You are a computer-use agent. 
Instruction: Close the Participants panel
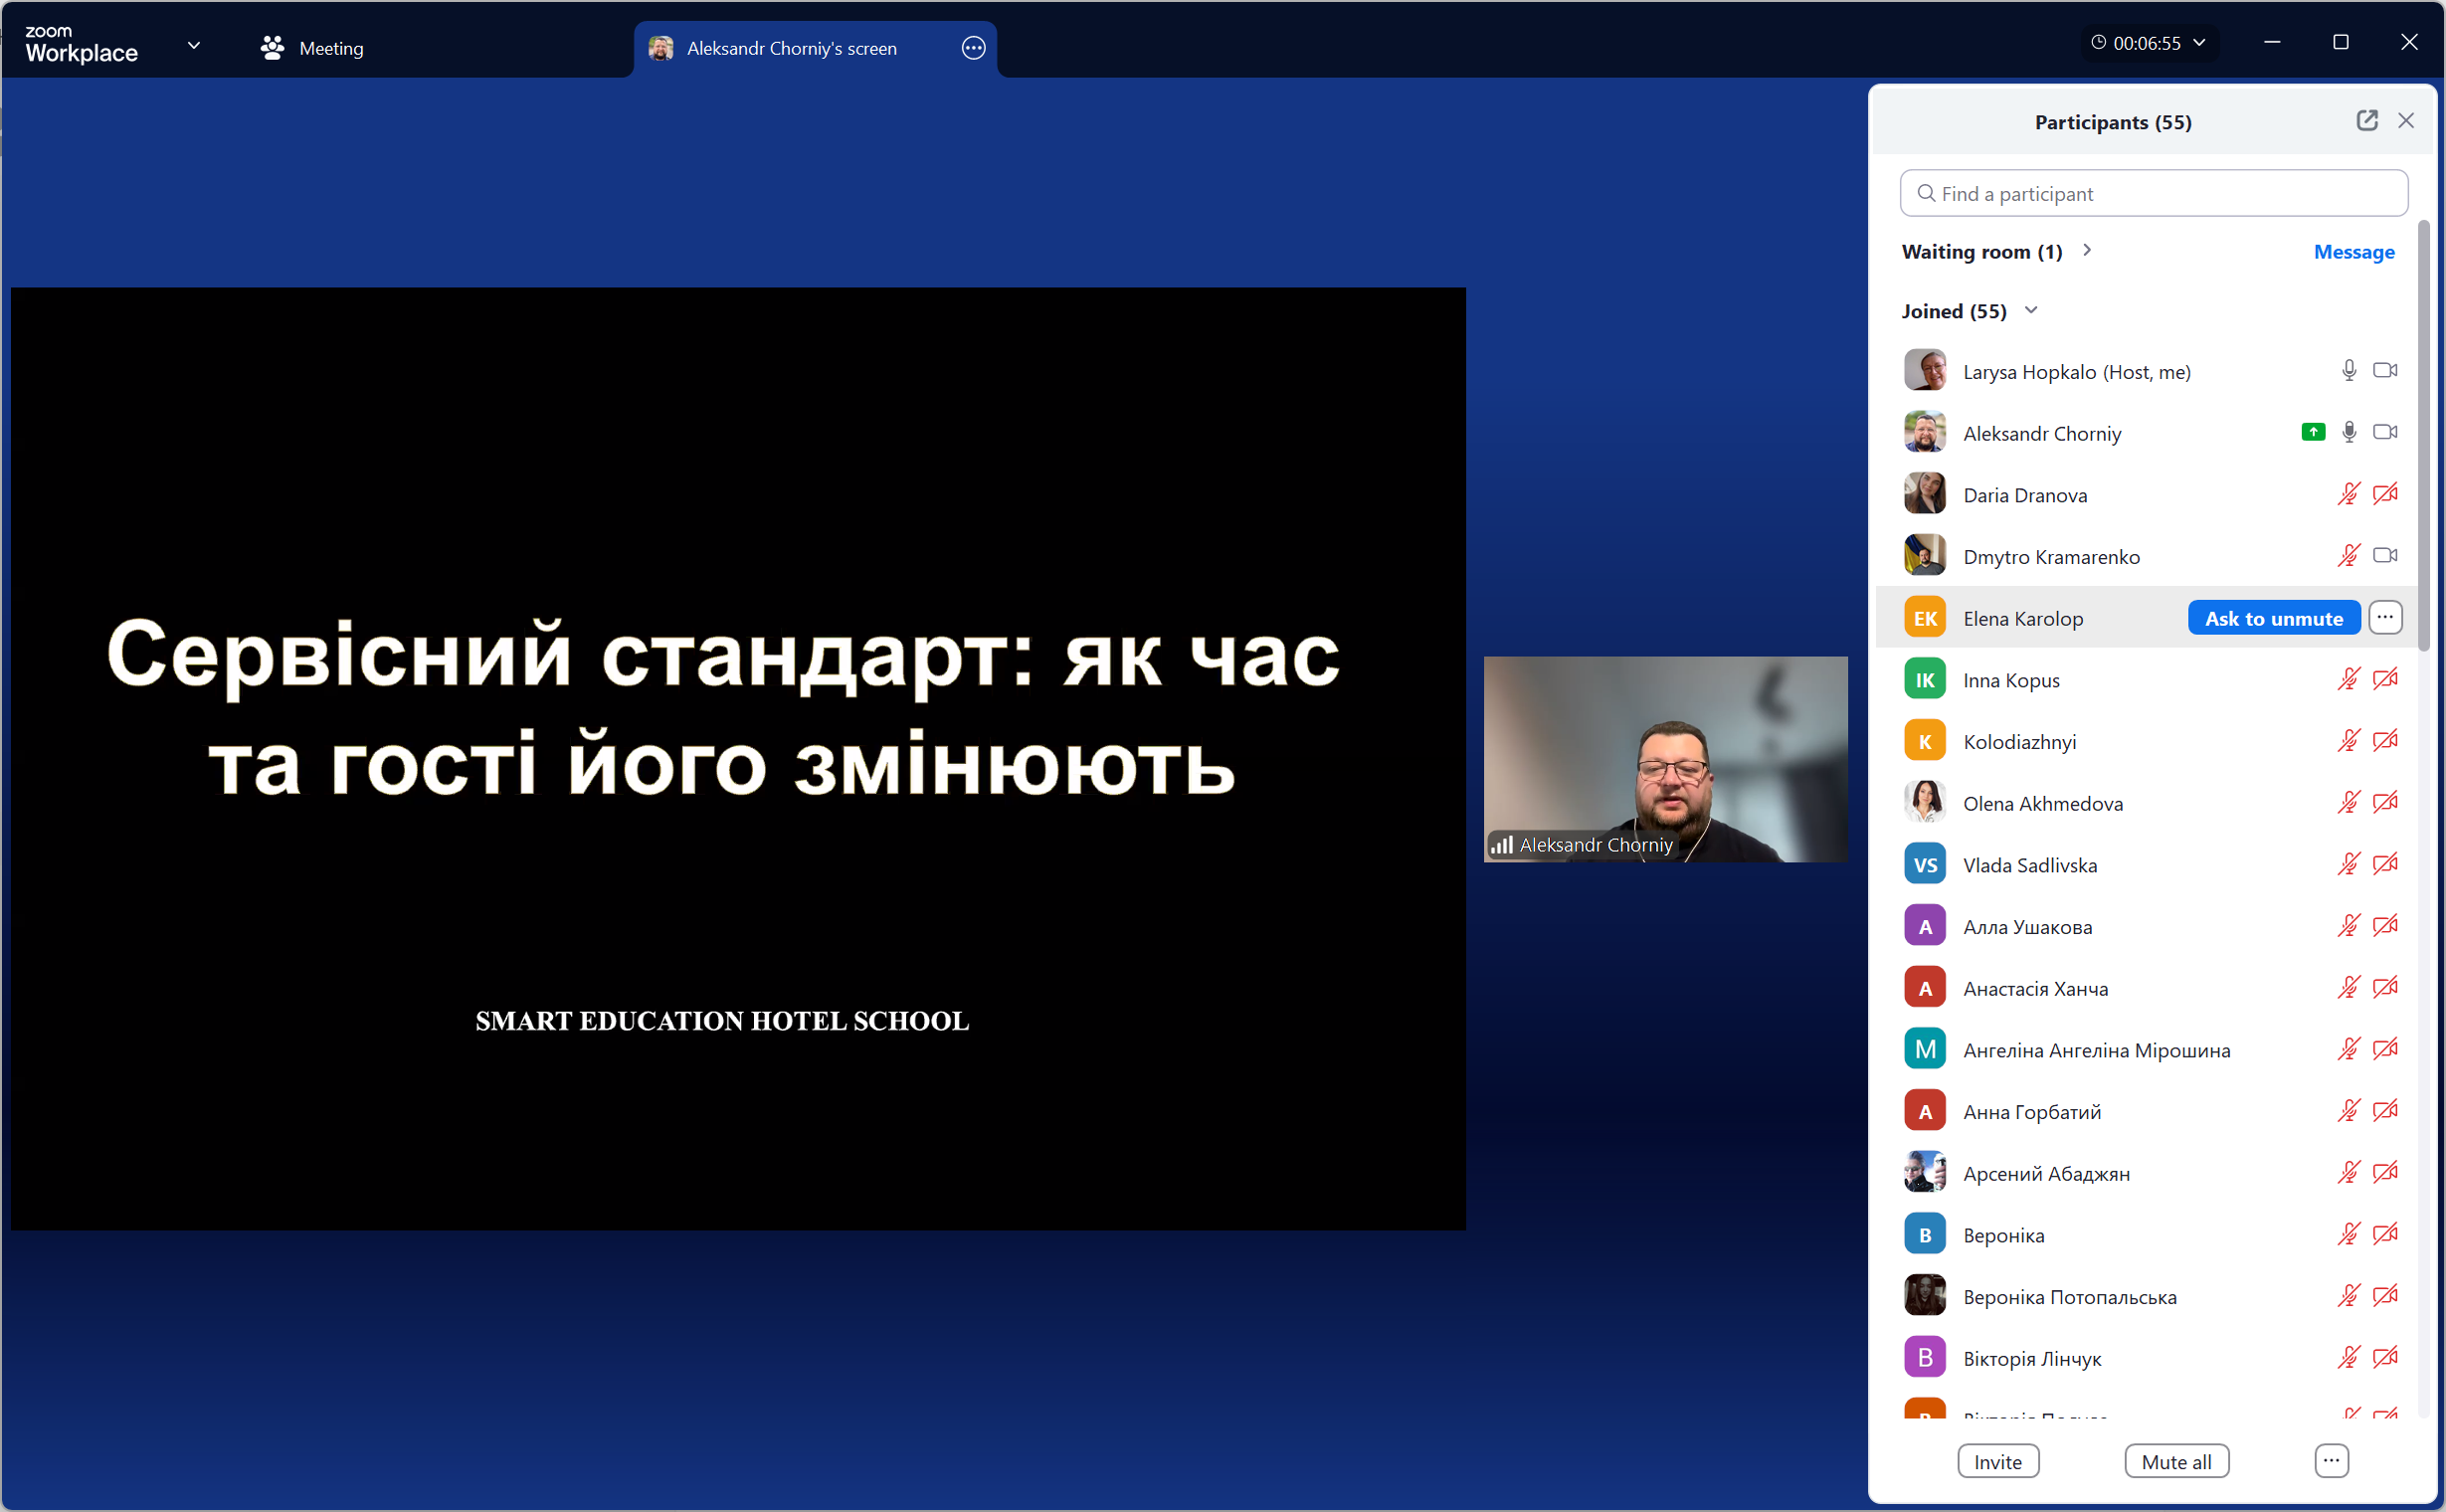[x=2405, y=121]
